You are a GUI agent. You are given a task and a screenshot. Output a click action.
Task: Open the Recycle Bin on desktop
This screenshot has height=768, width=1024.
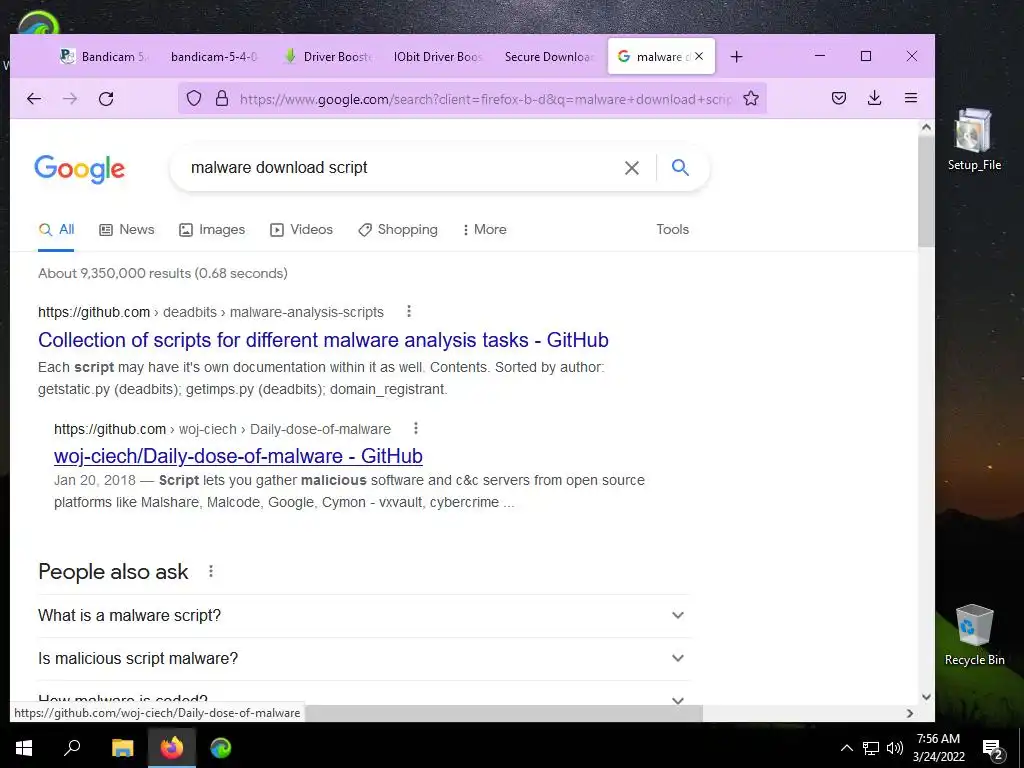(x=974, y=635)
